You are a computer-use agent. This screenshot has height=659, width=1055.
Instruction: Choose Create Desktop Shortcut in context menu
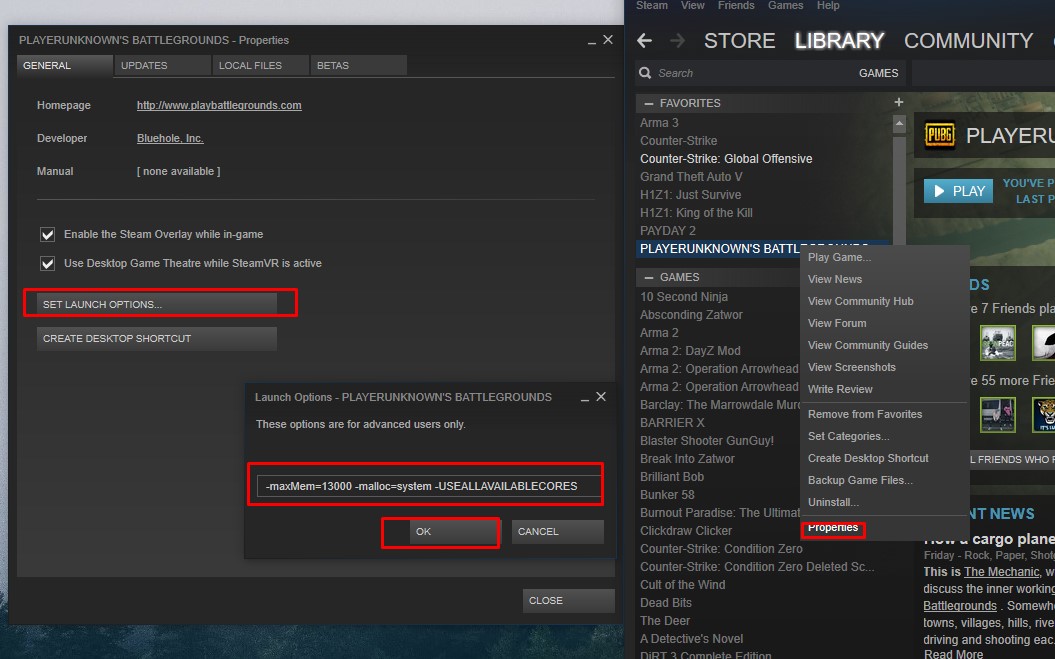884,458
